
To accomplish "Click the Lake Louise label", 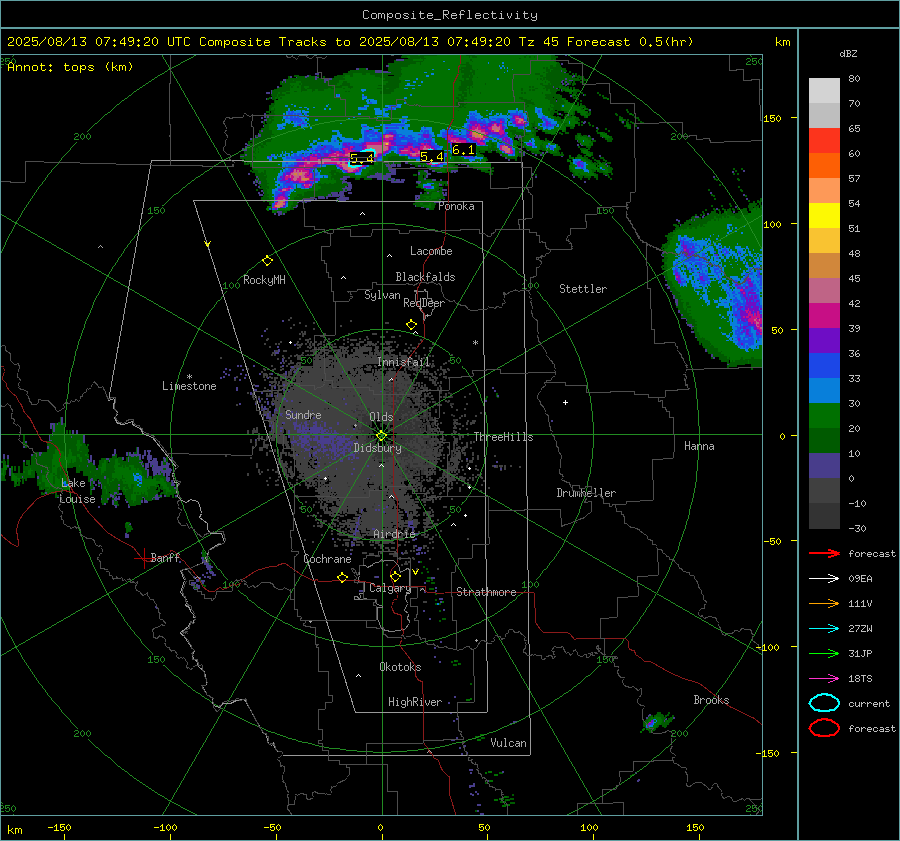I will [77, 491].
